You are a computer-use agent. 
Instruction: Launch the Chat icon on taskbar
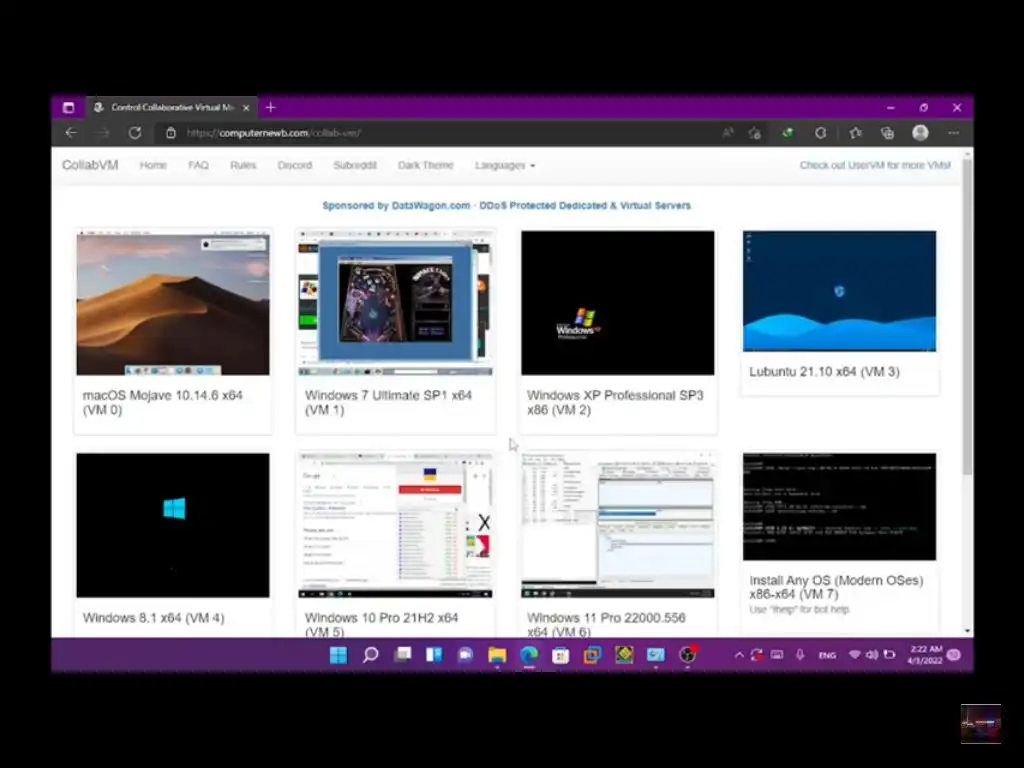[x=465, y=654]
